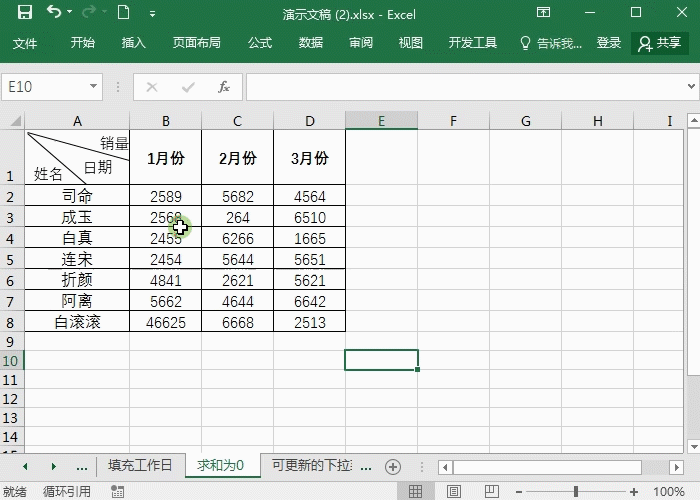Click the left ellipsis for hidden sheets
This screenshot has width=700, height=500.
pos(82,467)
